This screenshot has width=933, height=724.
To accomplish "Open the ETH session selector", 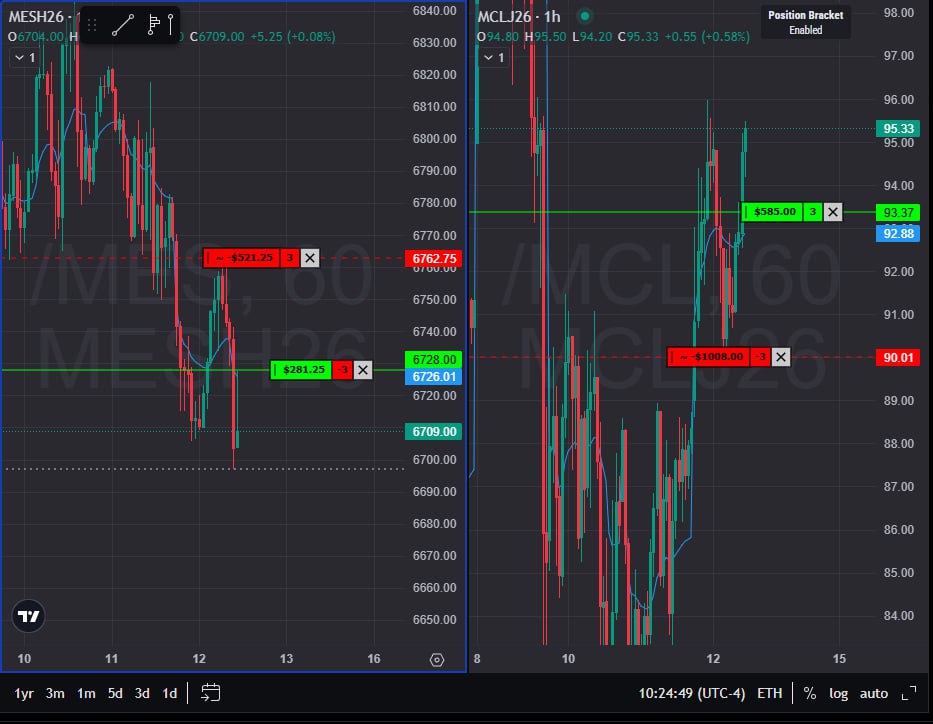I will click(x=769, y=692).
